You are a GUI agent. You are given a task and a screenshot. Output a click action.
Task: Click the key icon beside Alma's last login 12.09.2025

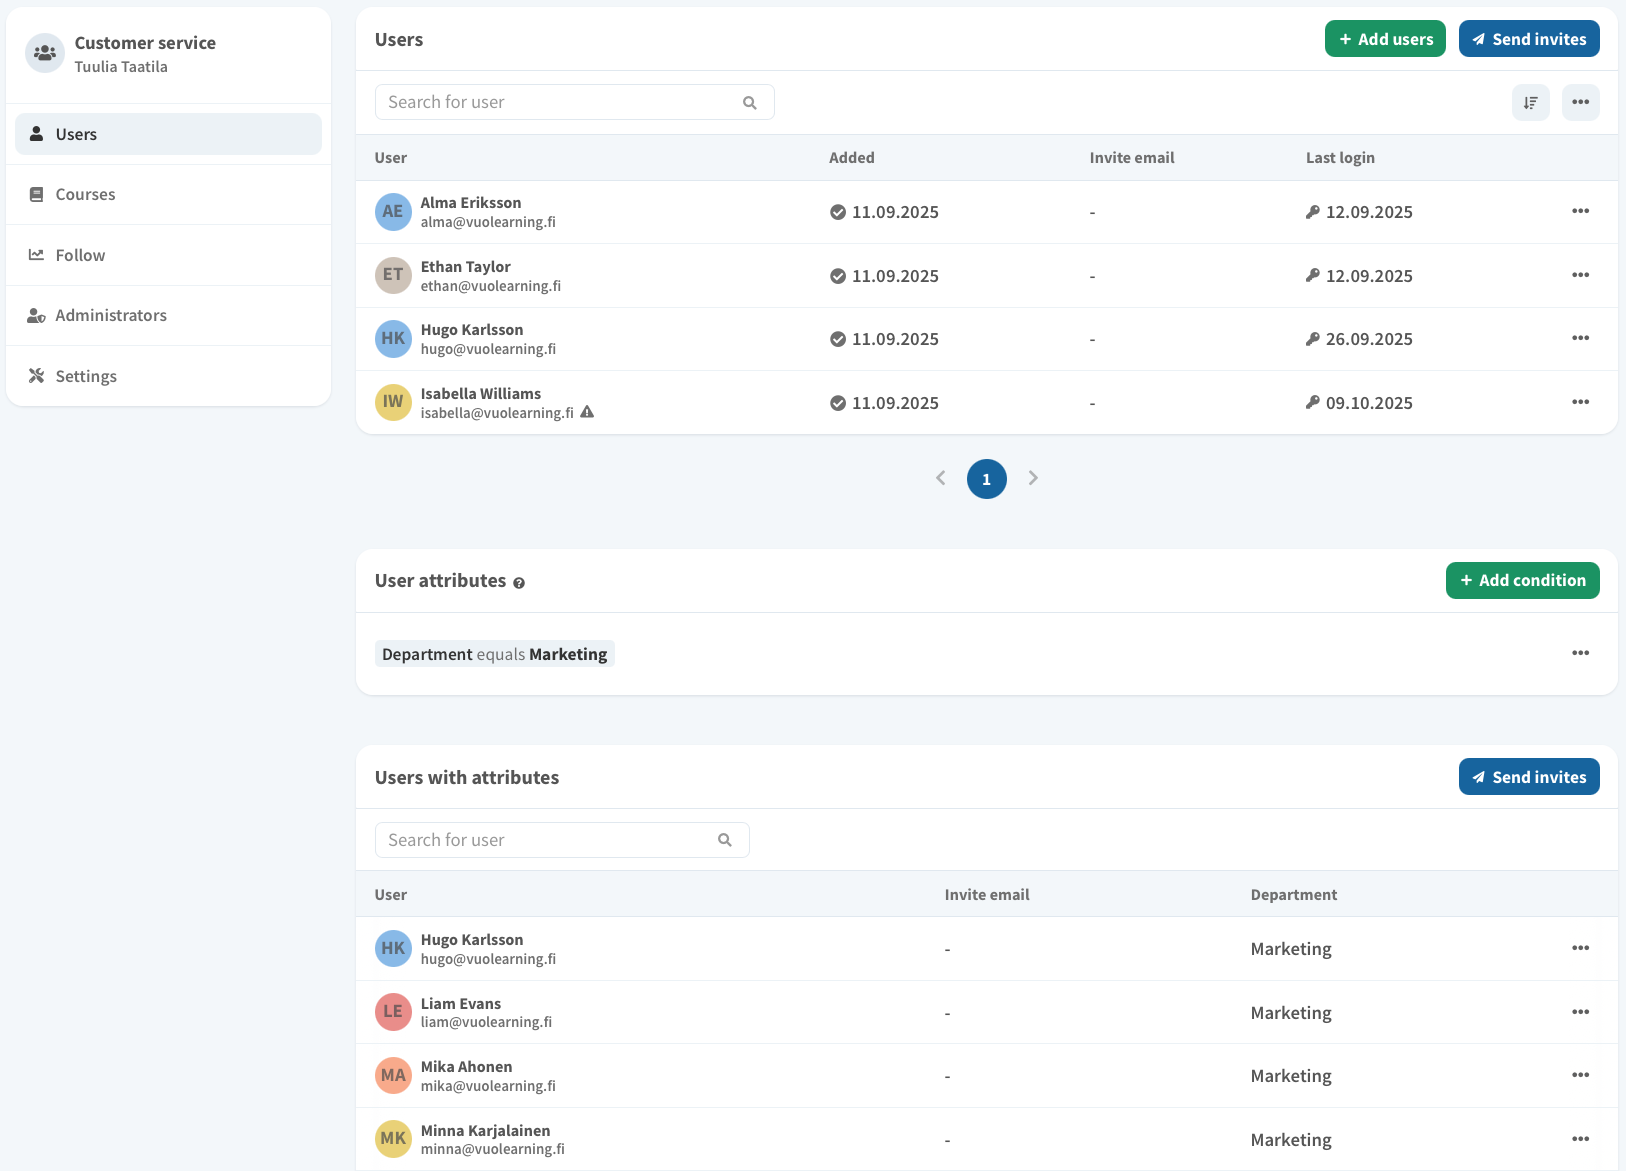point(1313,212)
